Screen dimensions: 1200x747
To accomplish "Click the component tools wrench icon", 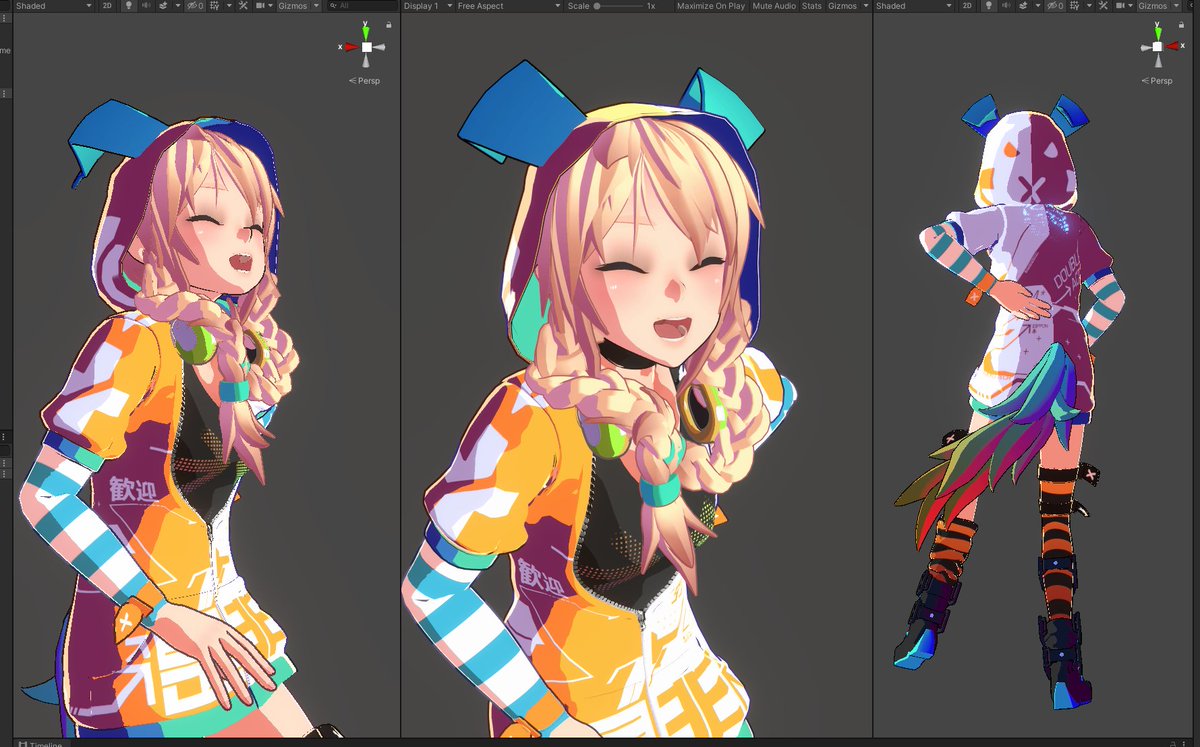I will tap(242, 6).
